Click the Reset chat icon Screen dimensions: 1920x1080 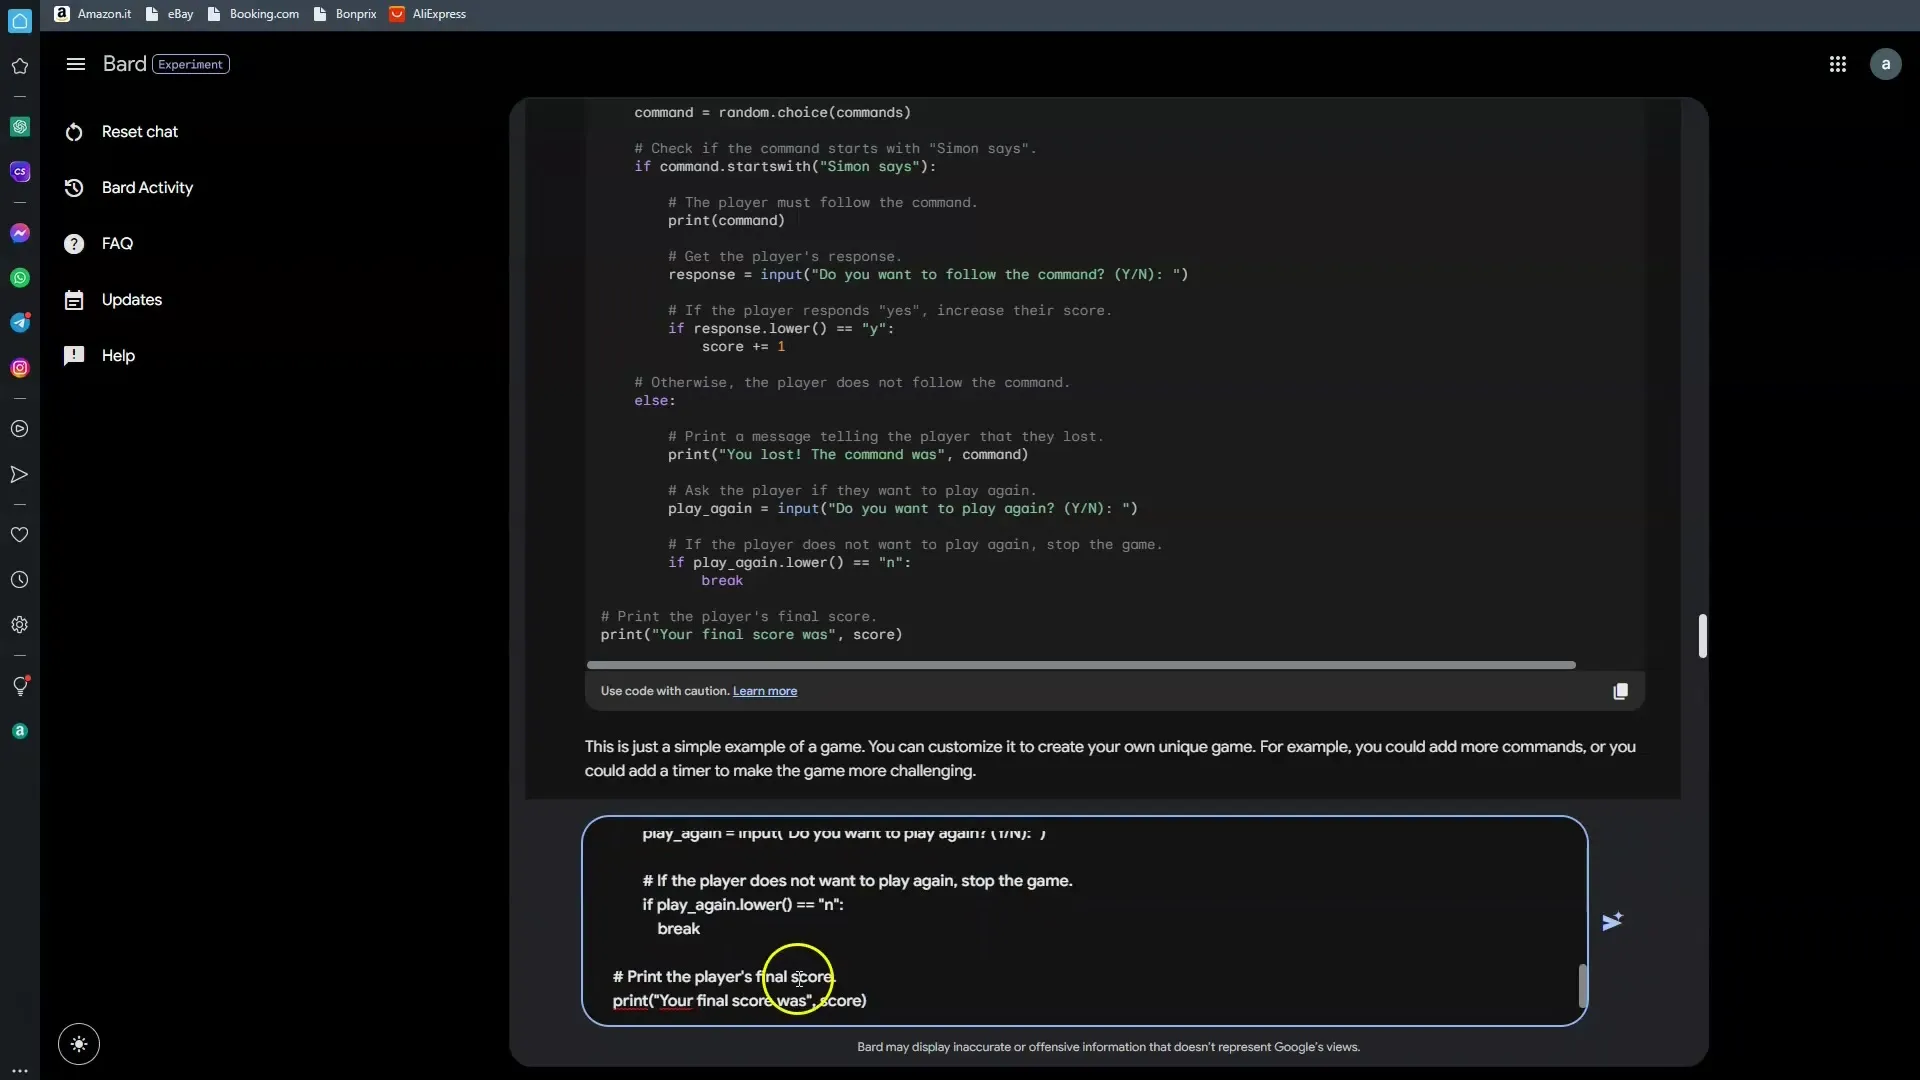(x=74, y=131)
